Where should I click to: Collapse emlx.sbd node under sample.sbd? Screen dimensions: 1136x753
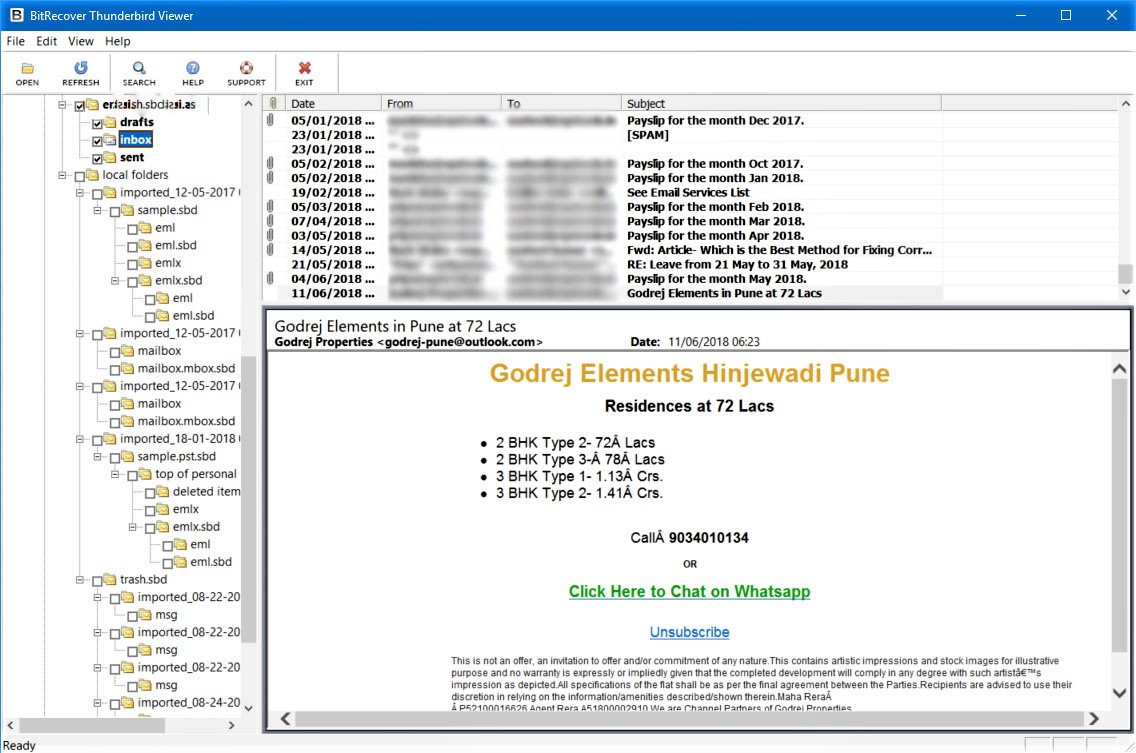pos(114,280)
